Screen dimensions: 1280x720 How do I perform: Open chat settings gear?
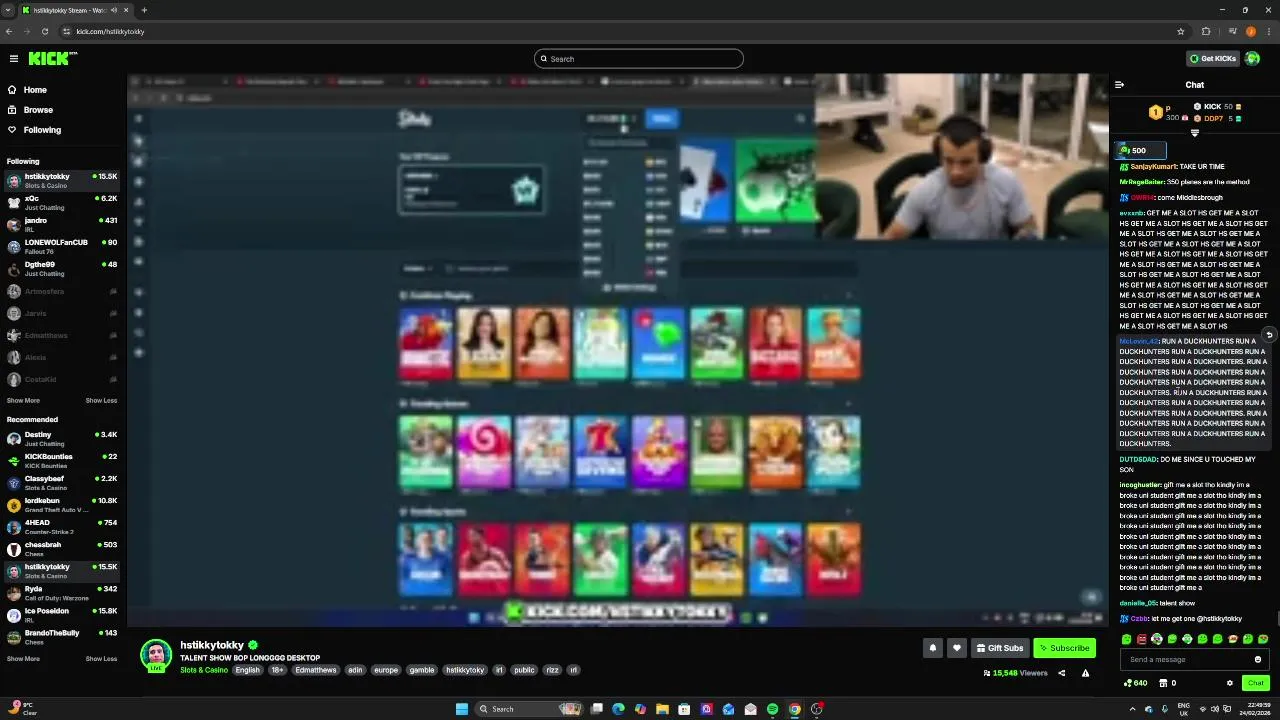point(1229,683)
